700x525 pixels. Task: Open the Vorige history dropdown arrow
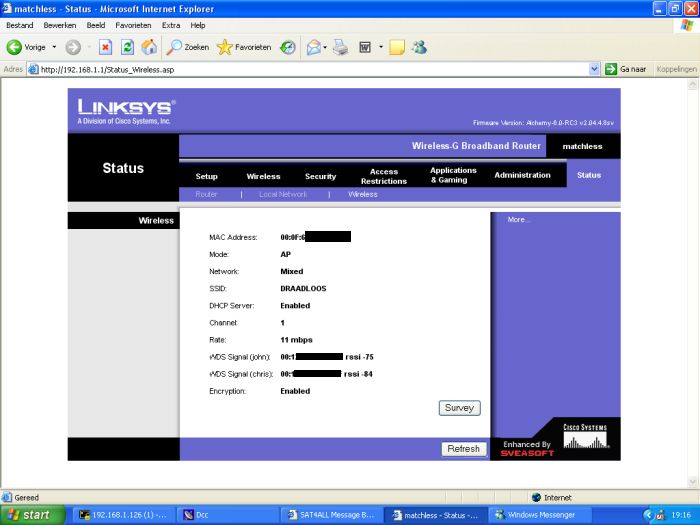54,47
